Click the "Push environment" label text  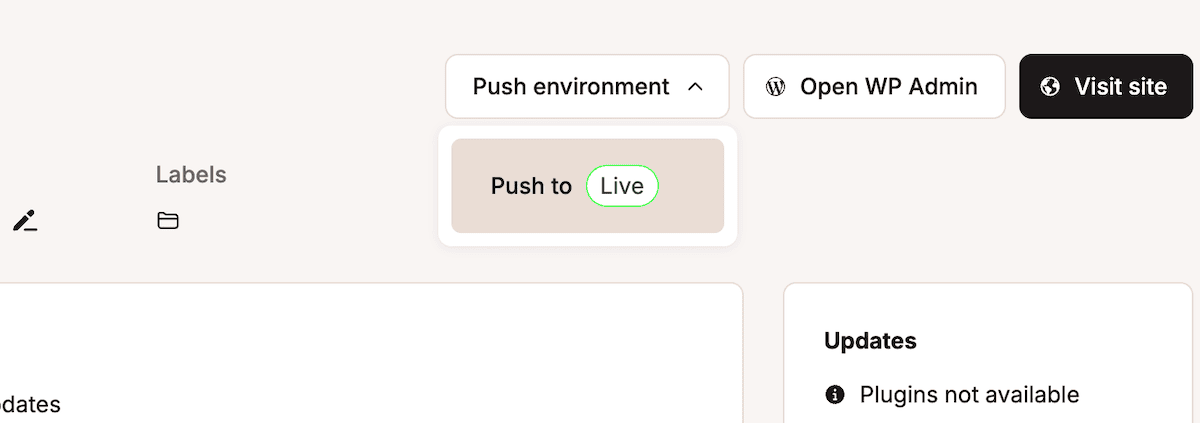click(x=571, y=87)
